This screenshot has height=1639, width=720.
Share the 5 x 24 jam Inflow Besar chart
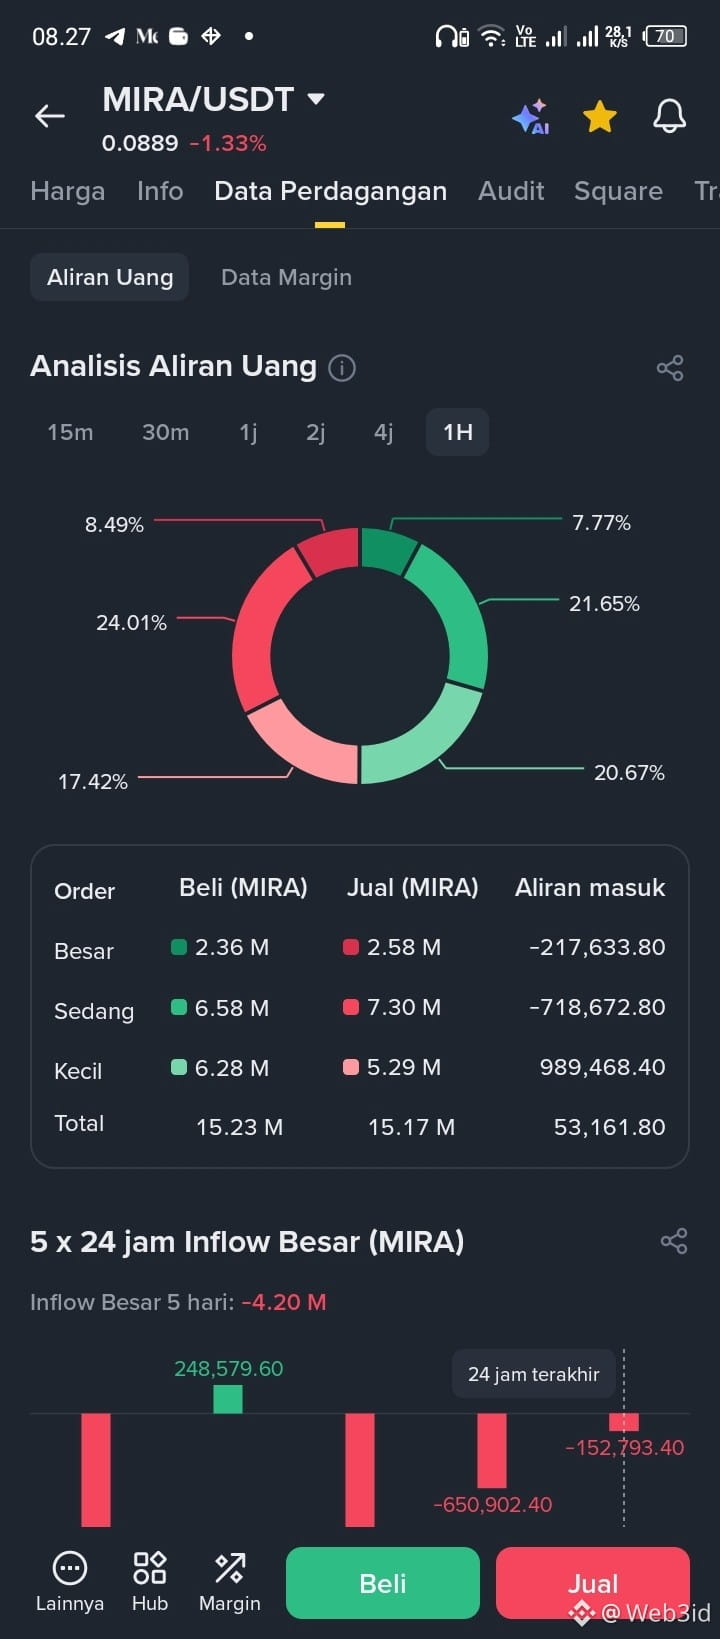pyautogui.click(x=674, y=1241)
